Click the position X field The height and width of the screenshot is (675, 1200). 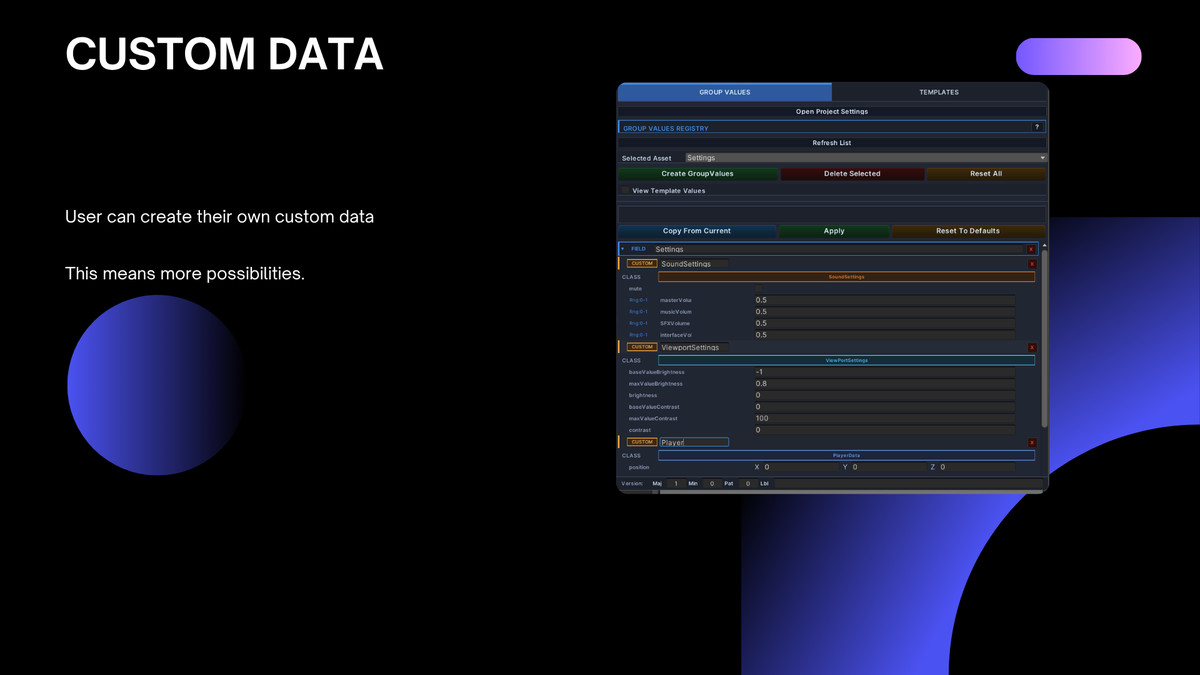click(801, 467)
